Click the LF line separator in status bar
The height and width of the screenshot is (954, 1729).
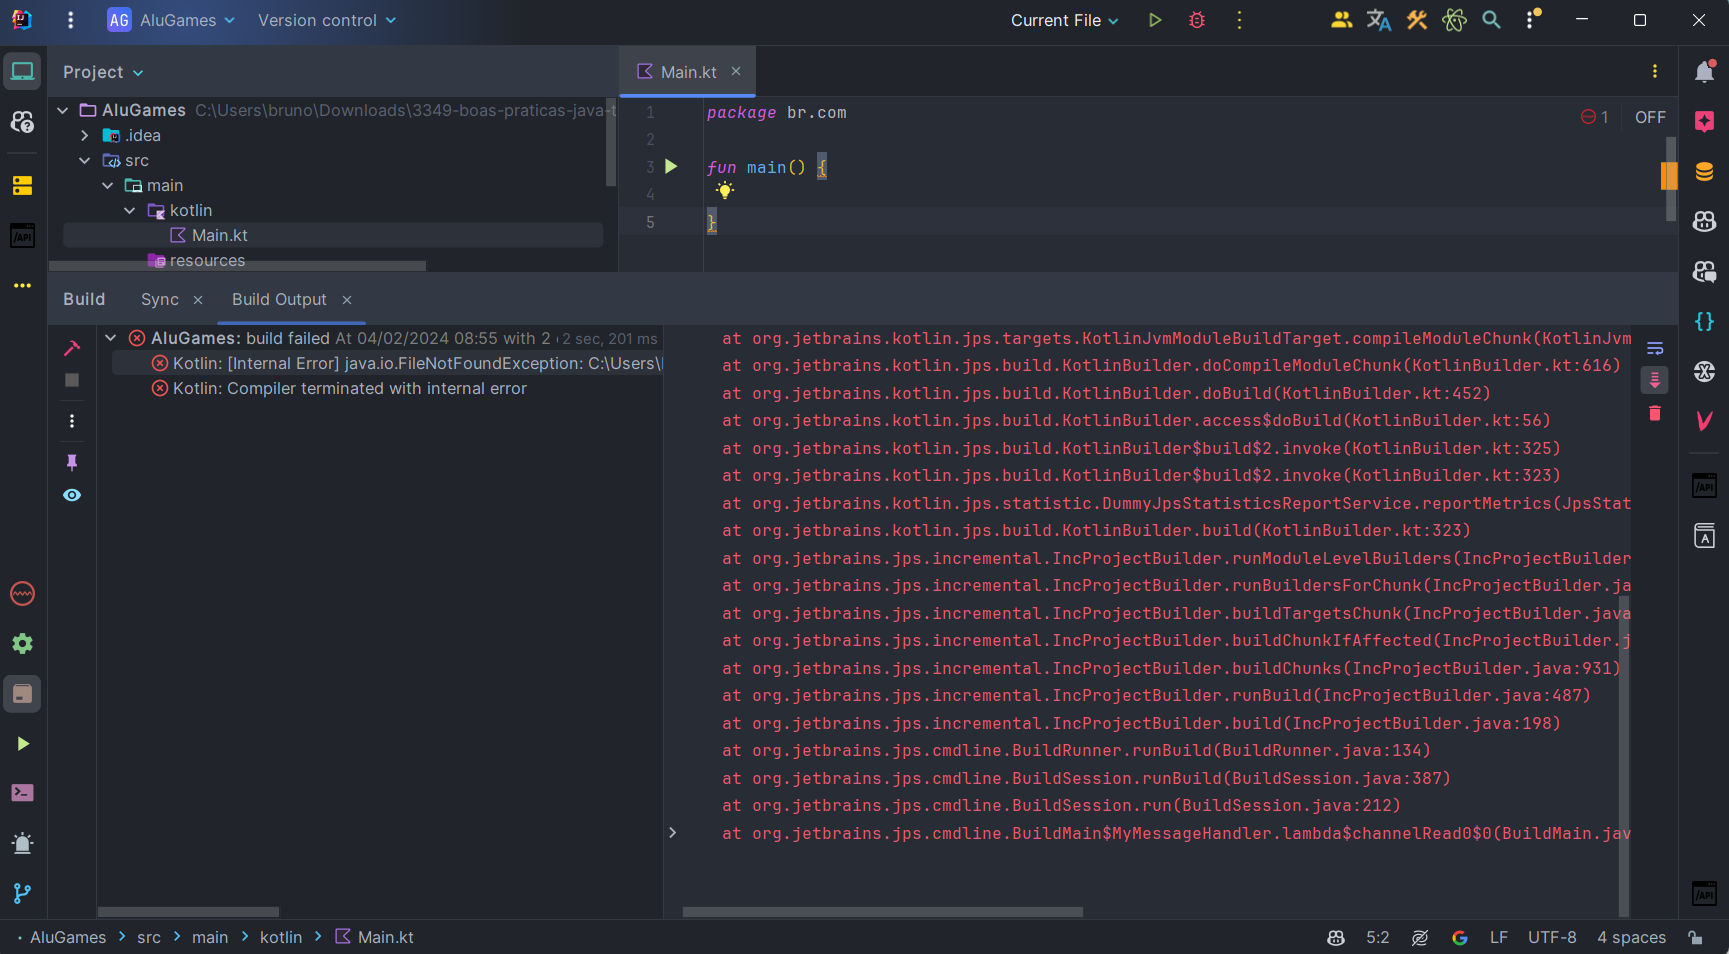pos(1498,937)
